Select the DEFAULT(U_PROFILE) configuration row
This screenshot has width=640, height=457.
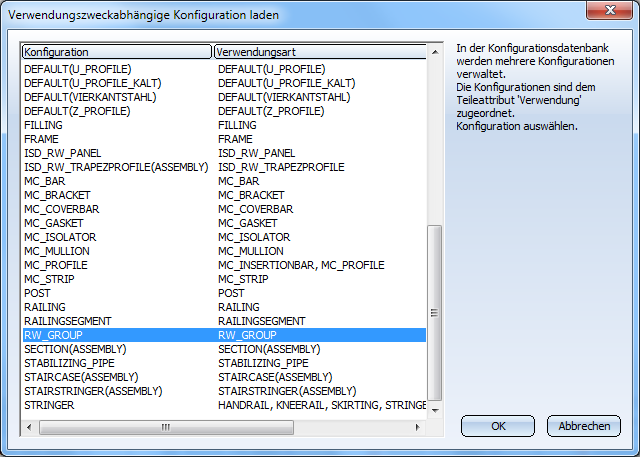tap(224, 69)
